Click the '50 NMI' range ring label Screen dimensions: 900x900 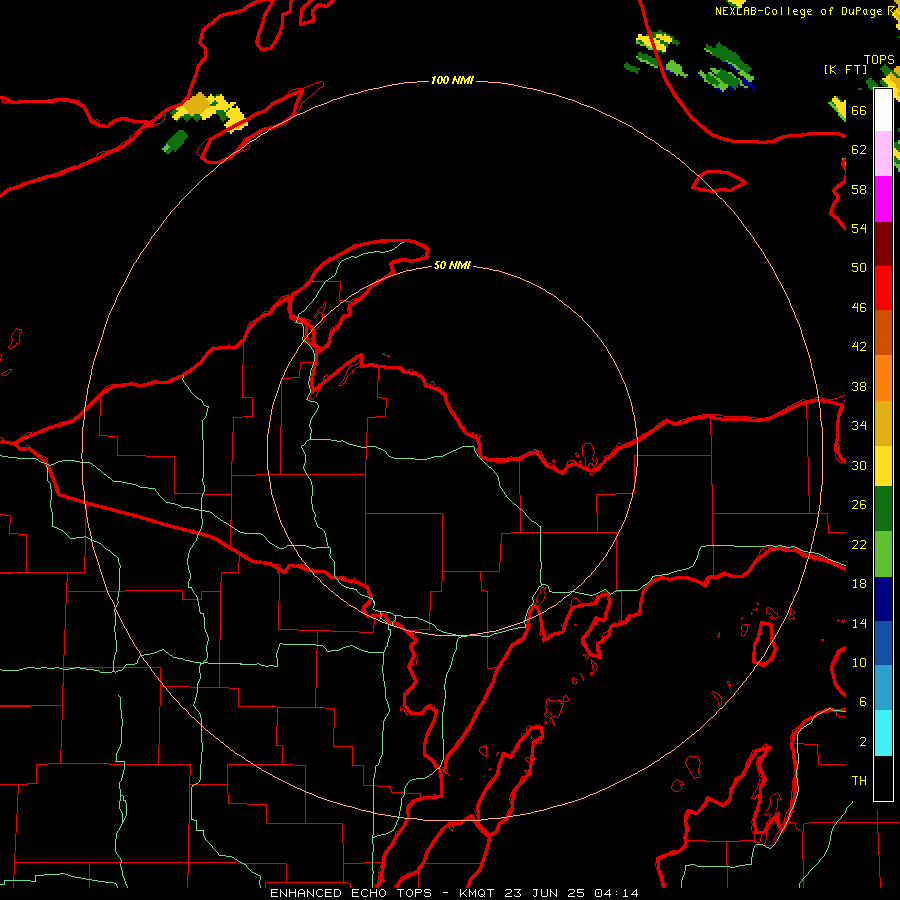click(x=452, y=265)
